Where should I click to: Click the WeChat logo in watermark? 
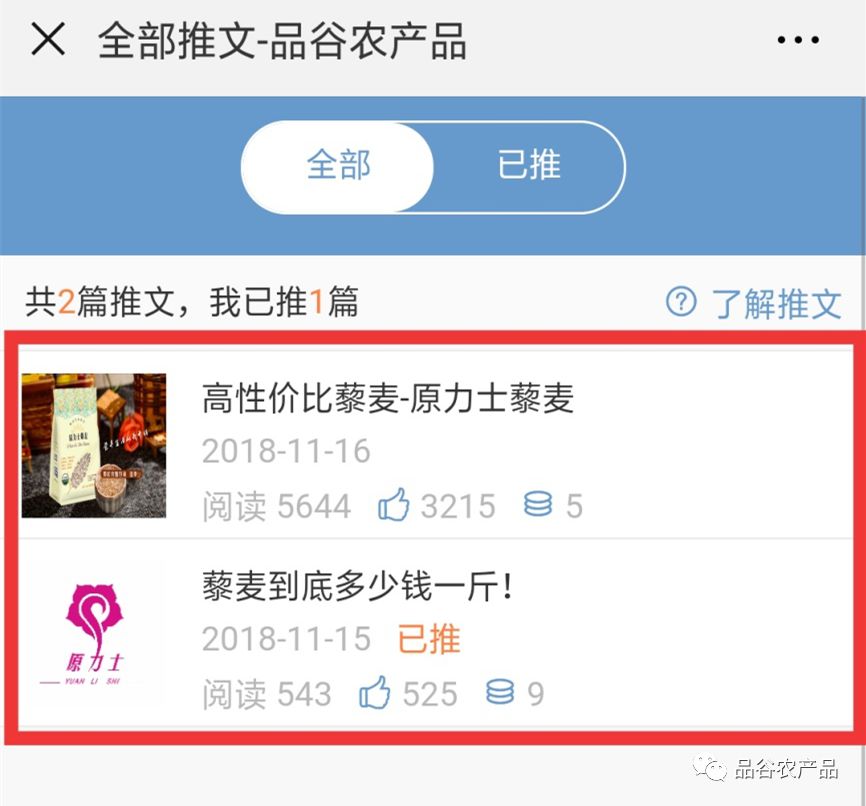pyautogui.click(x=711, y=768)
